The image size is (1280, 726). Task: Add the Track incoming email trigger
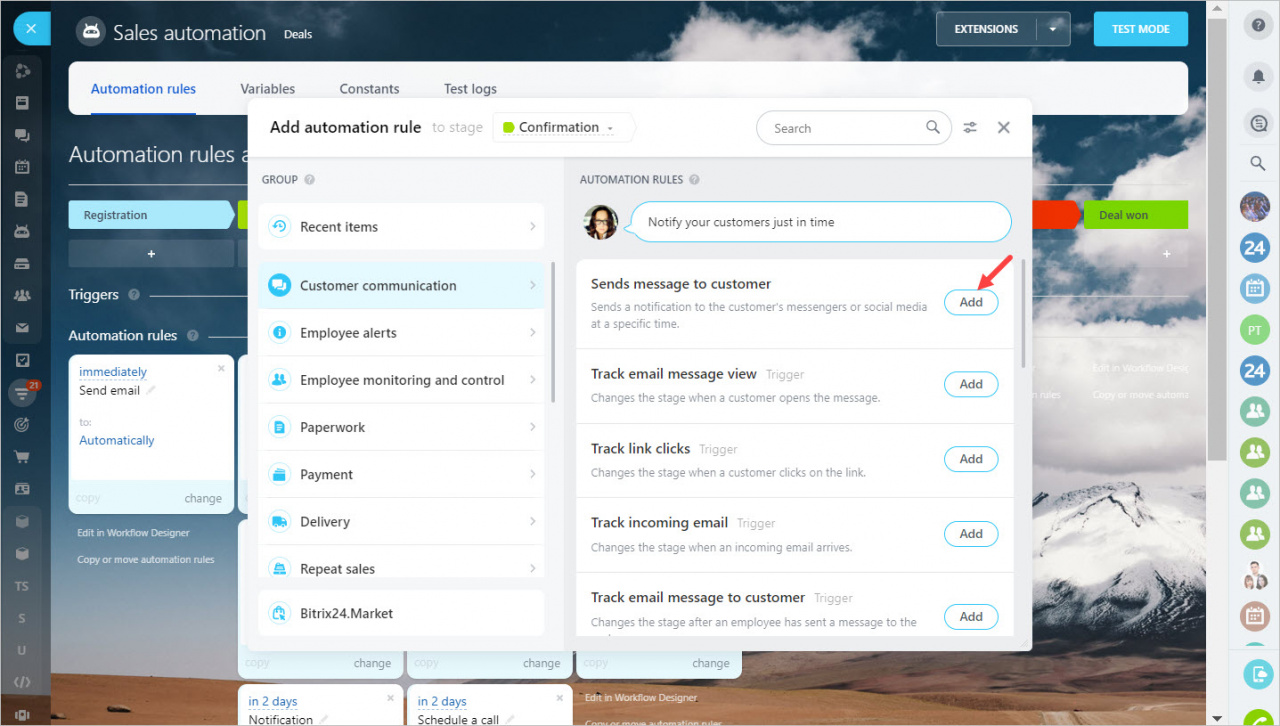point(971,534)
